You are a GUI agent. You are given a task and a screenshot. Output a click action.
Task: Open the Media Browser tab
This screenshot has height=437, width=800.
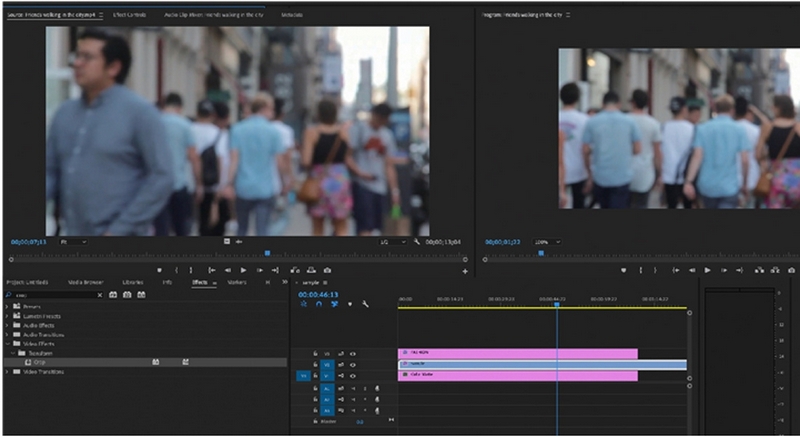[85, 282]
